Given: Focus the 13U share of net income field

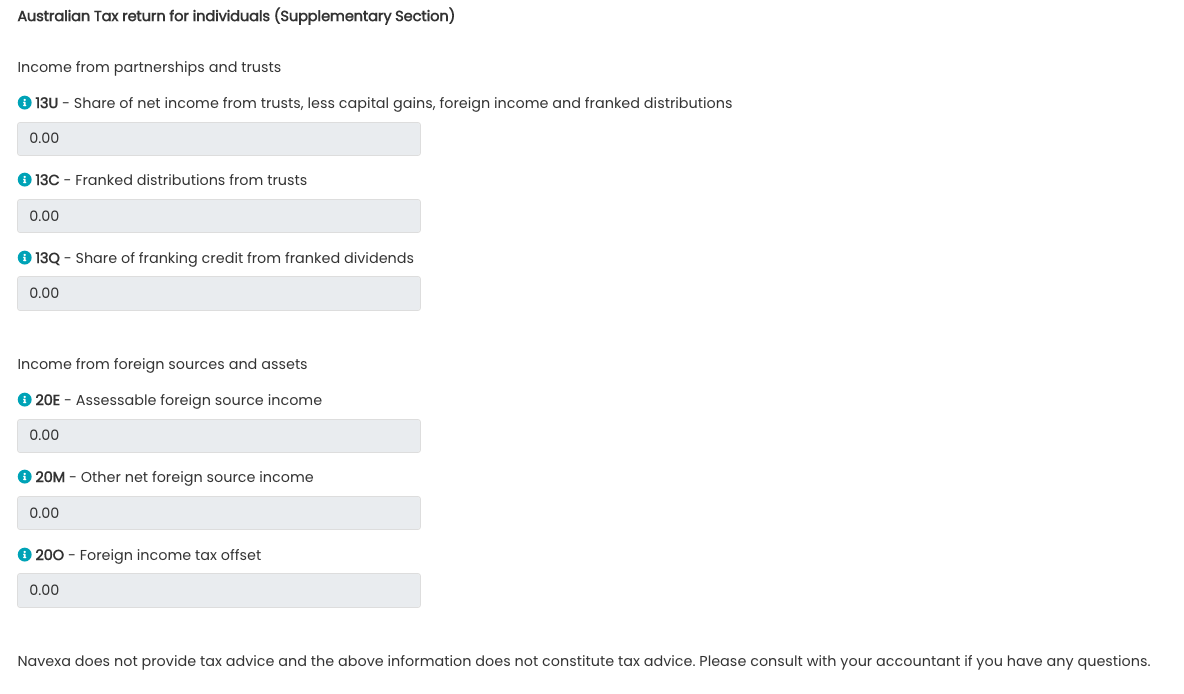Looking at the screenshot, I should coord(219,139).
